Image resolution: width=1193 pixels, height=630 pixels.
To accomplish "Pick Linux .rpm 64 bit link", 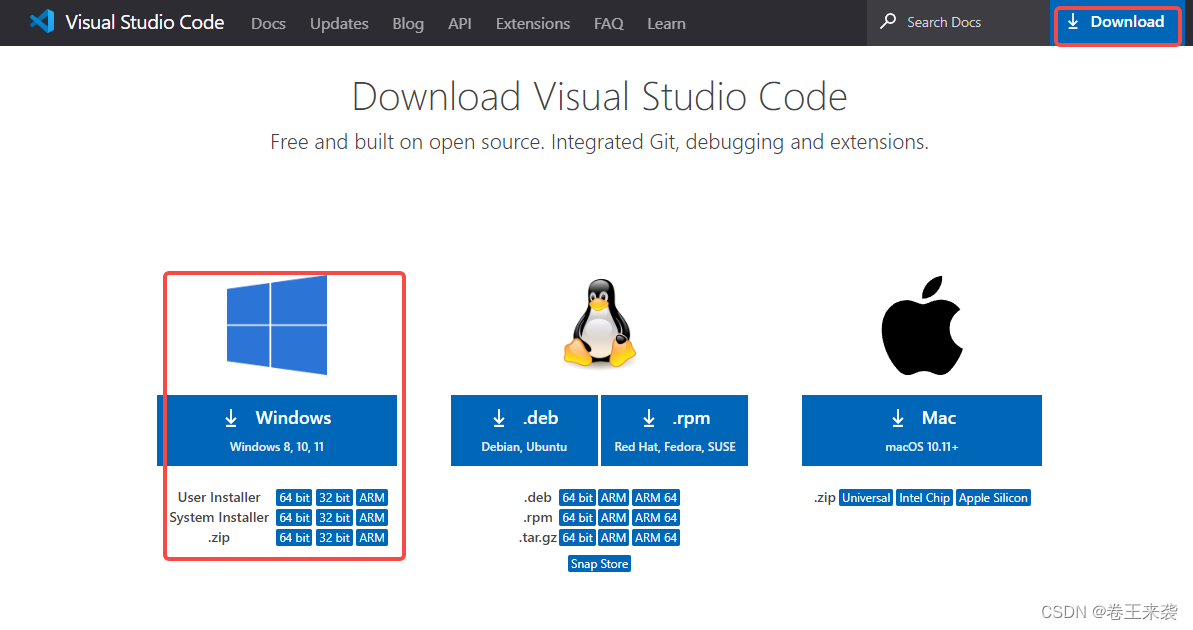I will 577,517.
